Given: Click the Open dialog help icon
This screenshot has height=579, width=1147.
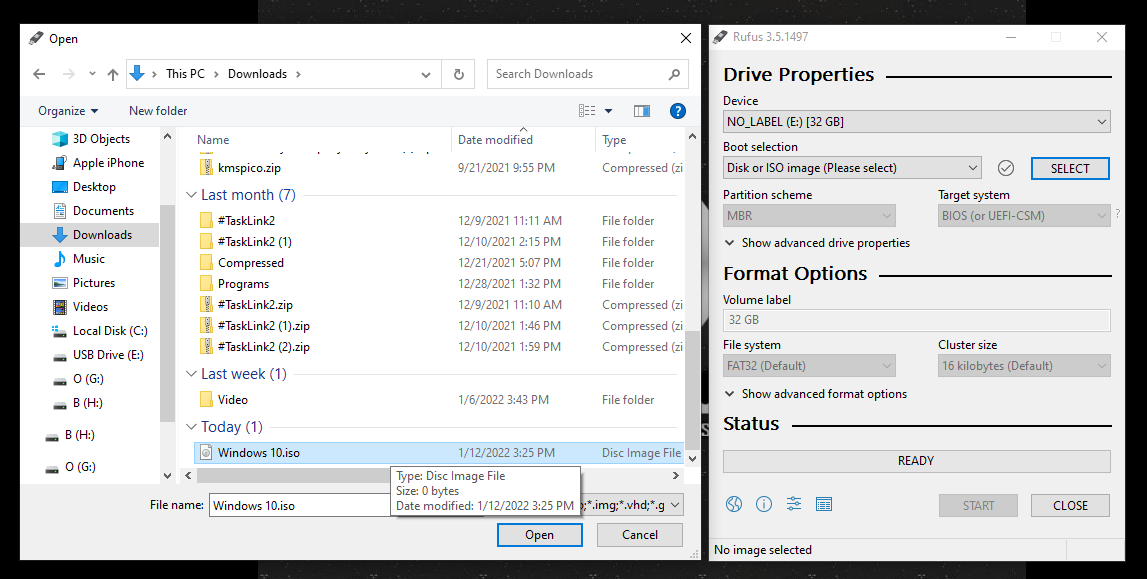Looking at the screenshot, I should point(677,111).
